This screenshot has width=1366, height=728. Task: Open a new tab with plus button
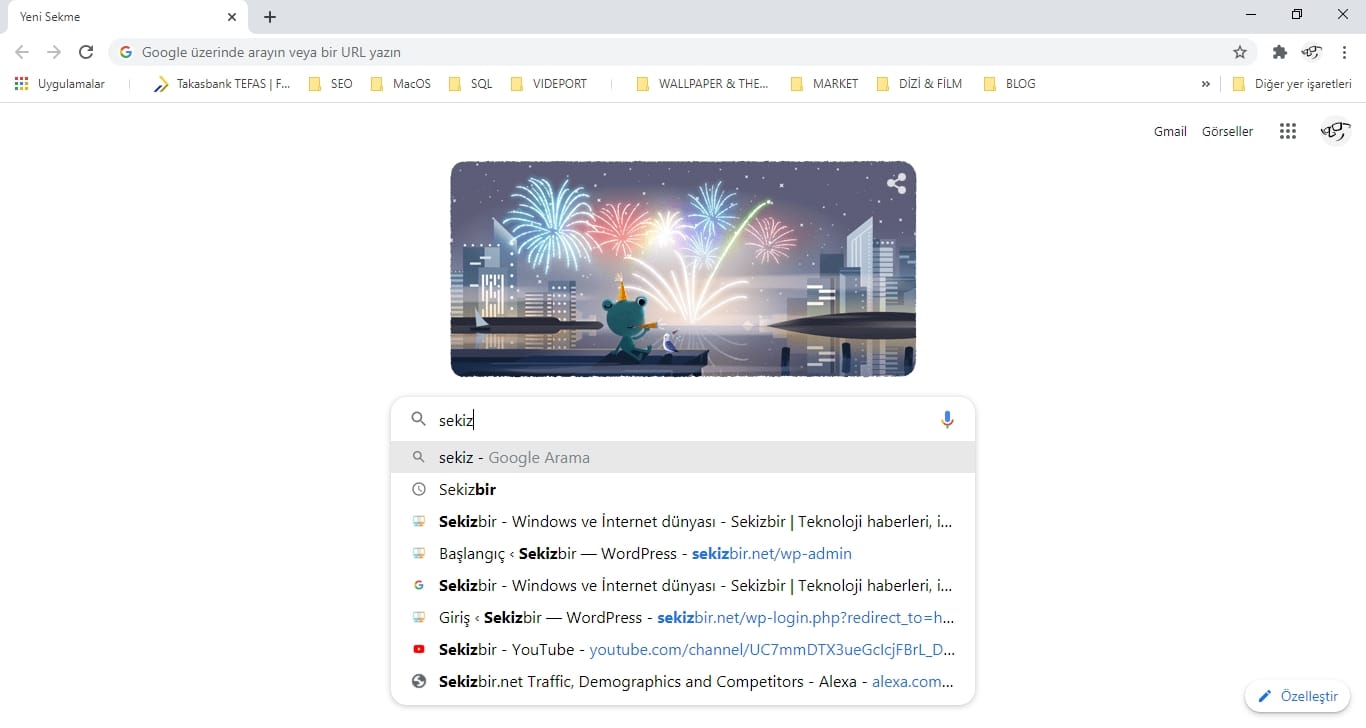[270, 17]
